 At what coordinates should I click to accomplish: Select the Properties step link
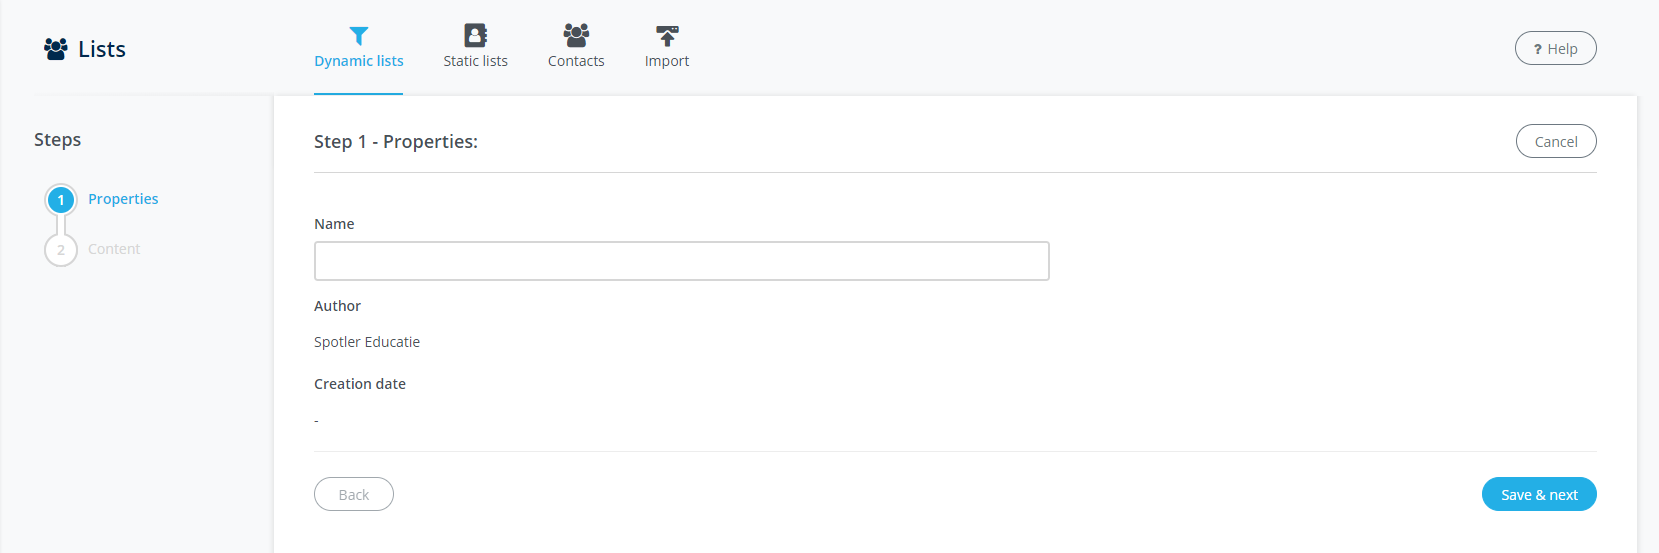pos(123,199)
